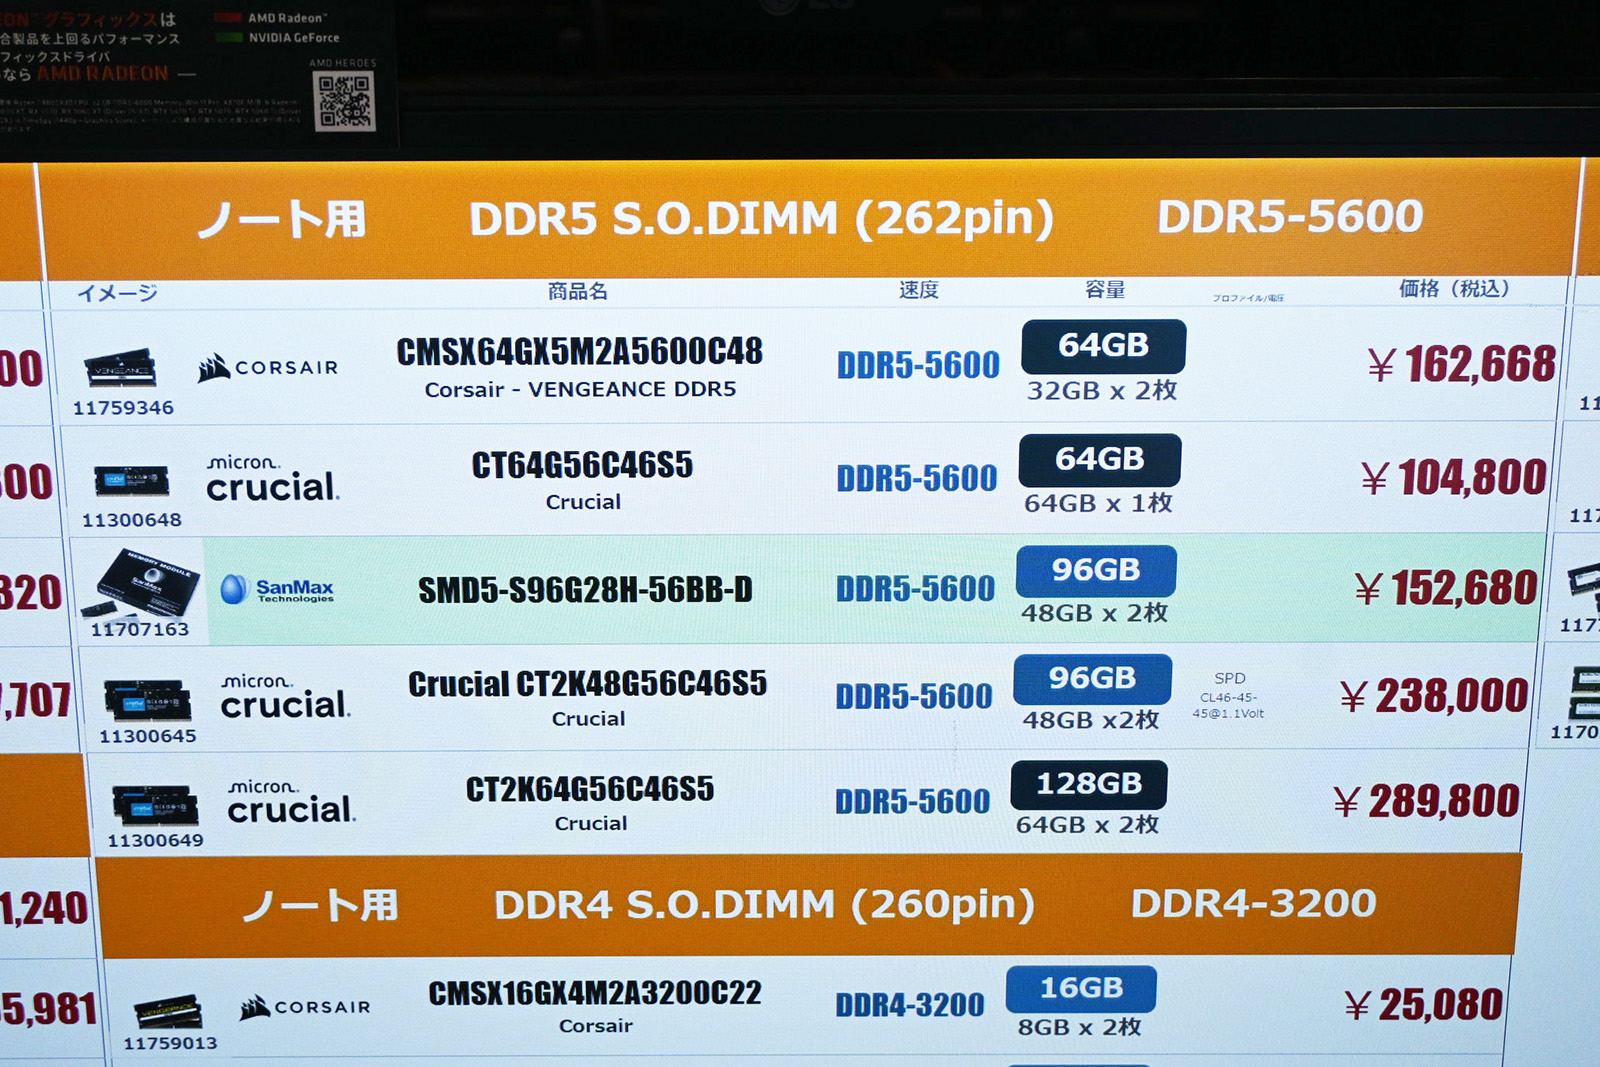
Task: Click price ¥152,680
Action: (x=1445, y=588)
